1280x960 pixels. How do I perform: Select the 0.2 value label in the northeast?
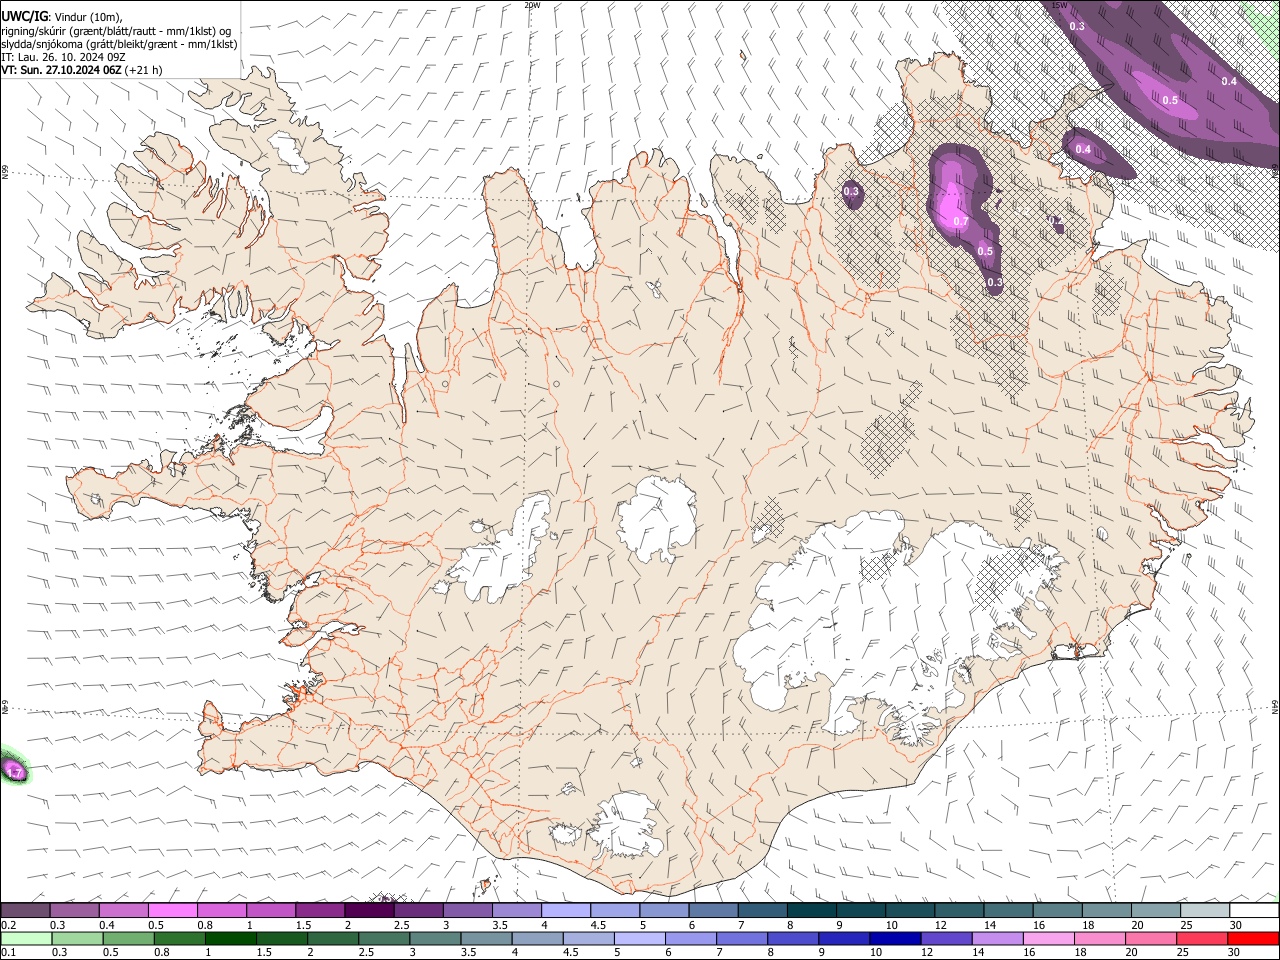coord(1056,221)
